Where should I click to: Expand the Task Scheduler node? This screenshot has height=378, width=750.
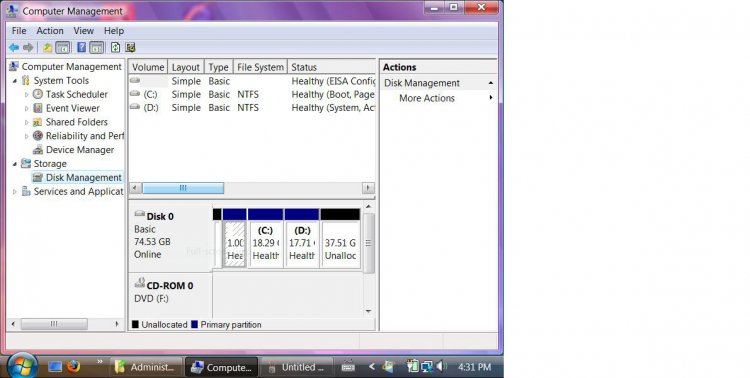[x=27, y=95]
